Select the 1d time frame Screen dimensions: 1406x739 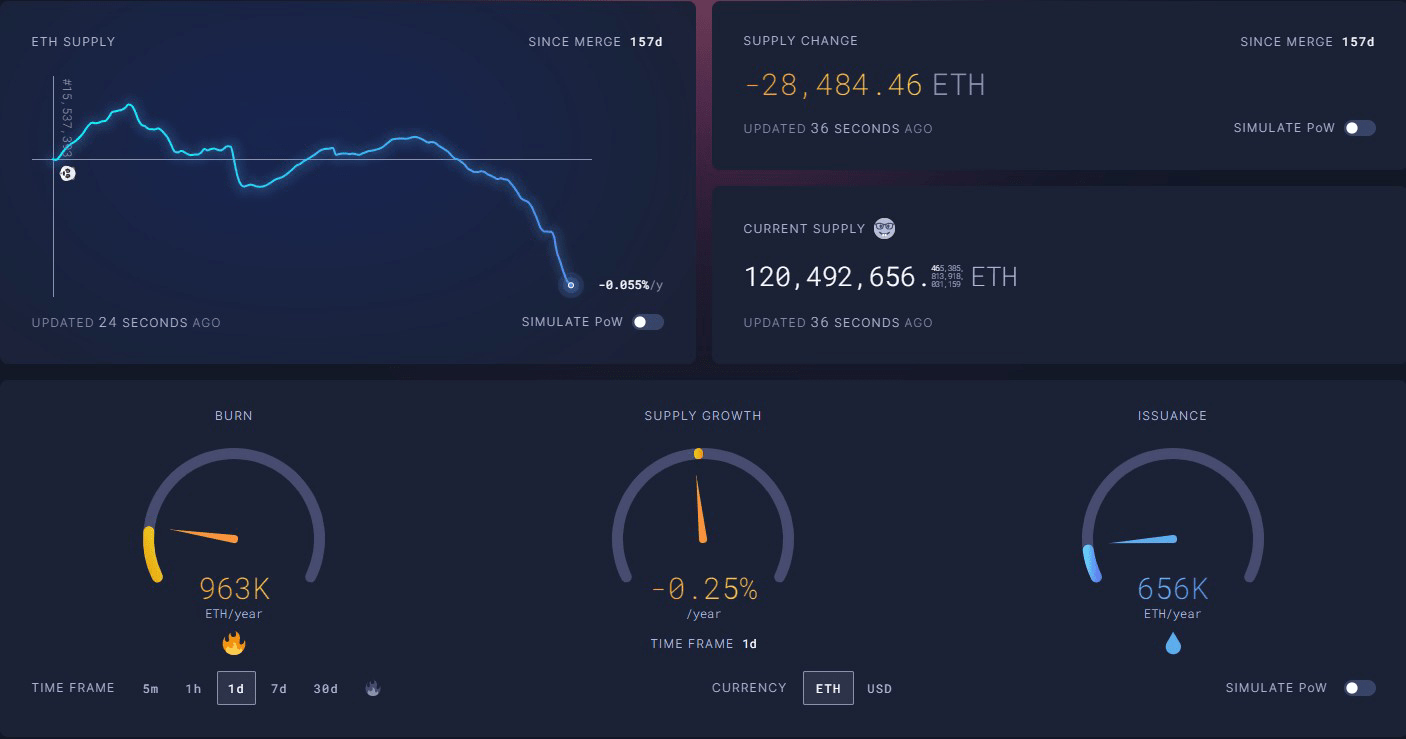click(236, 688)
